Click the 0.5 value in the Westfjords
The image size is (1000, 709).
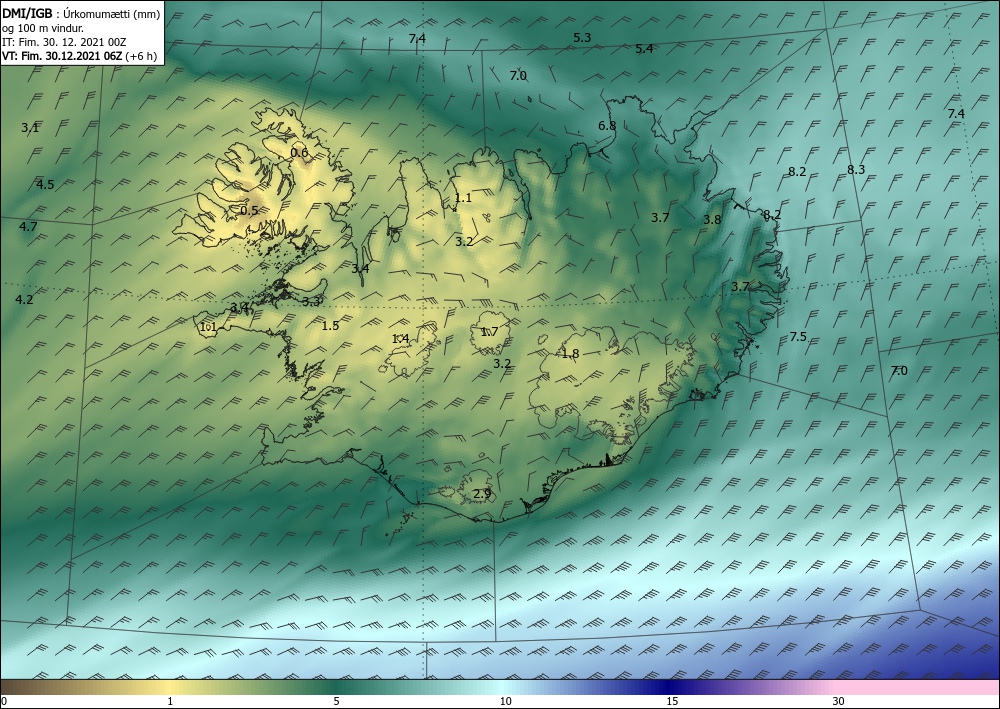coord(249,210)
